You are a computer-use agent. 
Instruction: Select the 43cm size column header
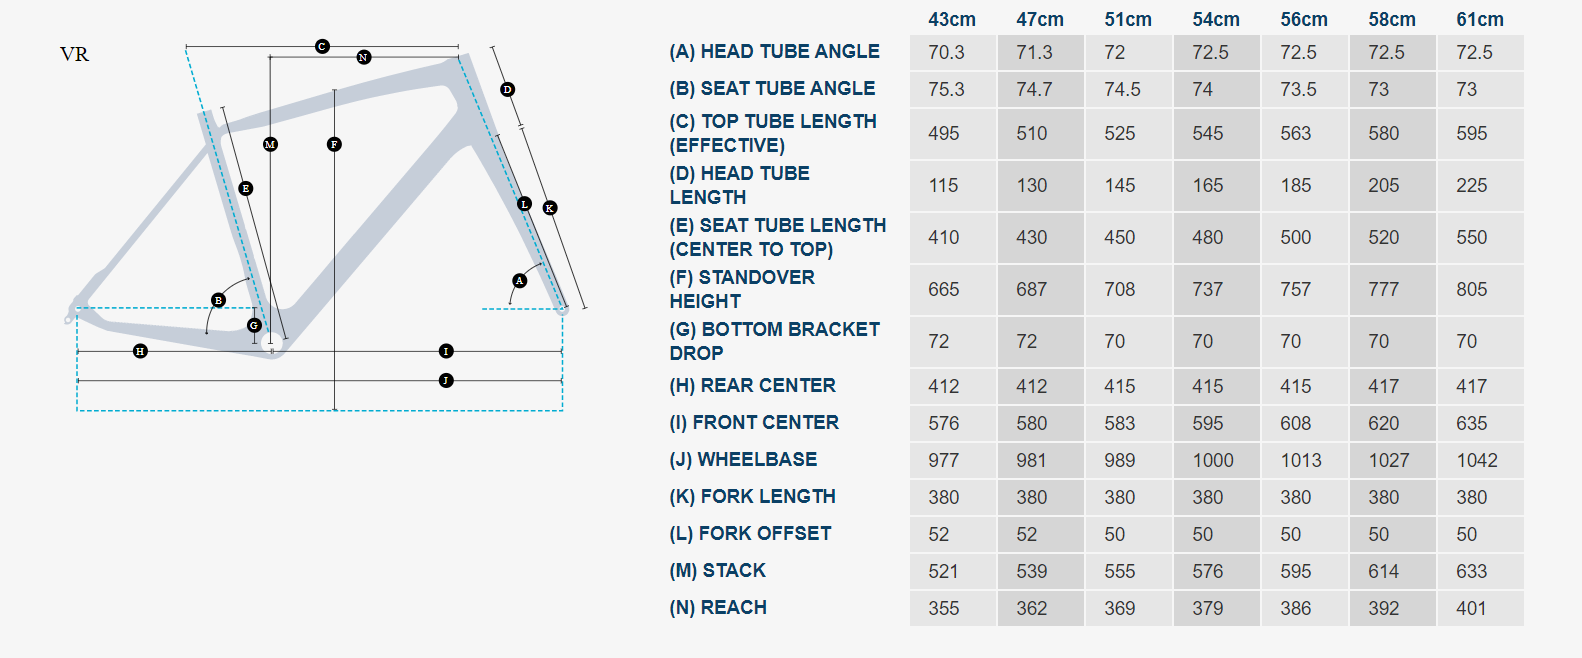(951, 20)
